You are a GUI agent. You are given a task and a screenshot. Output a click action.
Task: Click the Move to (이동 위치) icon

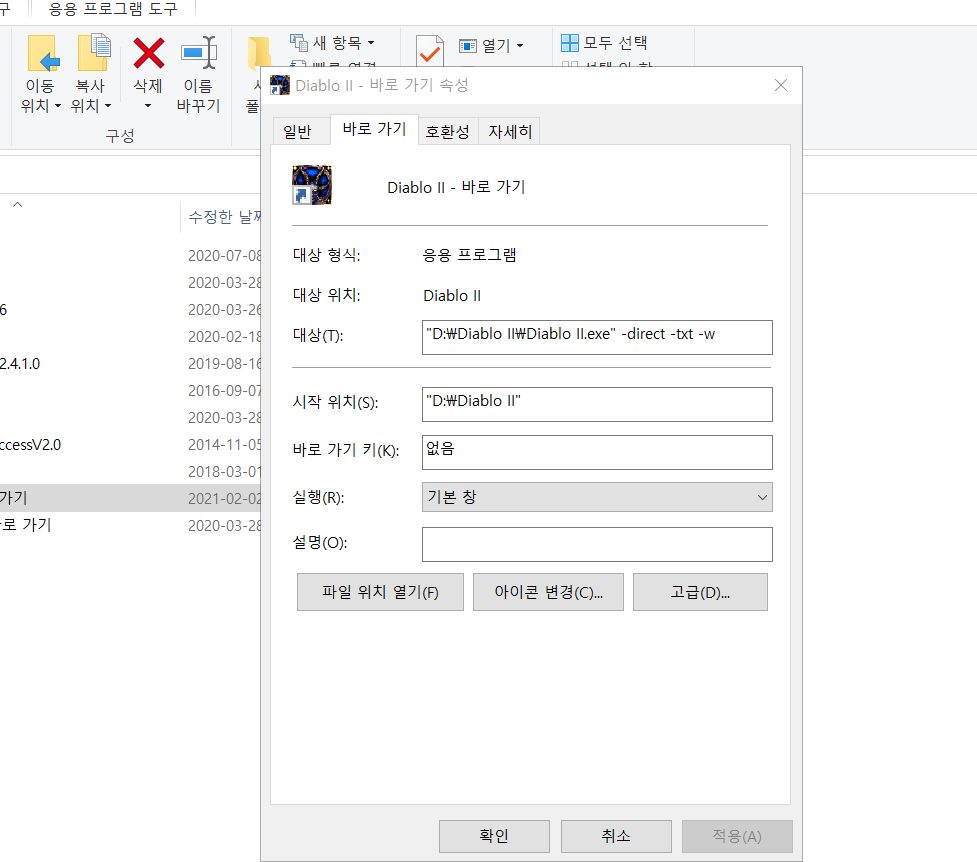tap(43, 54)
